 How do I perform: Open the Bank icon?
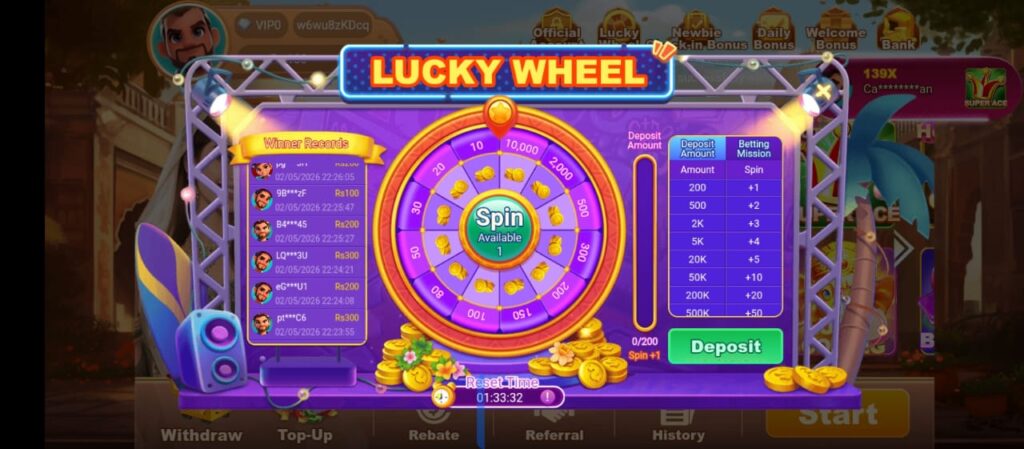tap(899, 30)
